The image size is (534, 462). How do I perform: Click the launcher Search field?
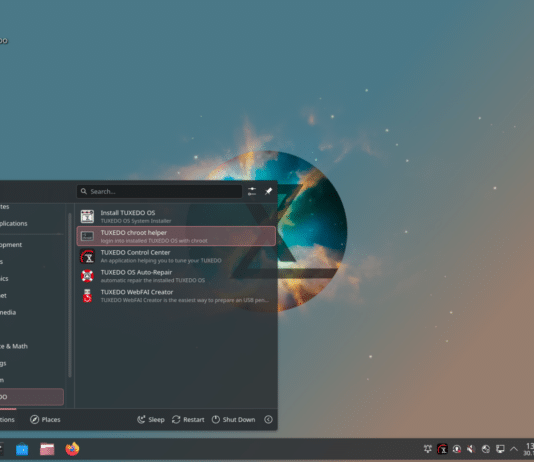click(159, 191)
